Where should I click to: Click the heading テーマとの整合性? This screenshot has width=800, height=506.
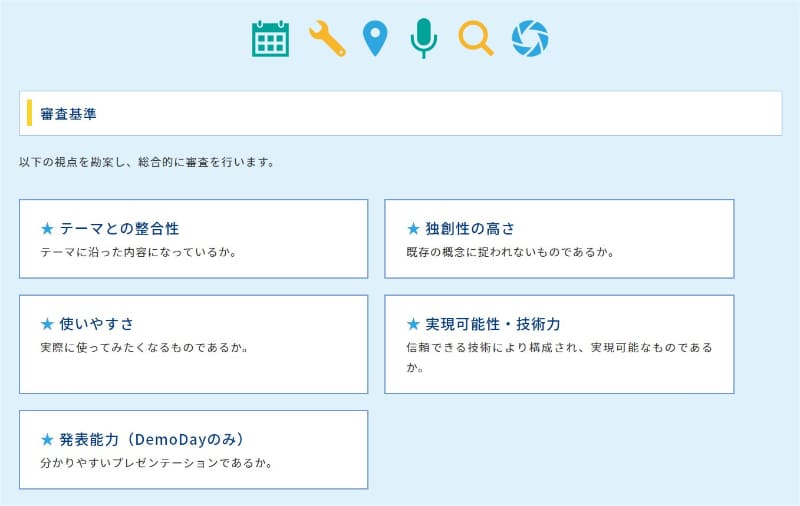point(119,229)
